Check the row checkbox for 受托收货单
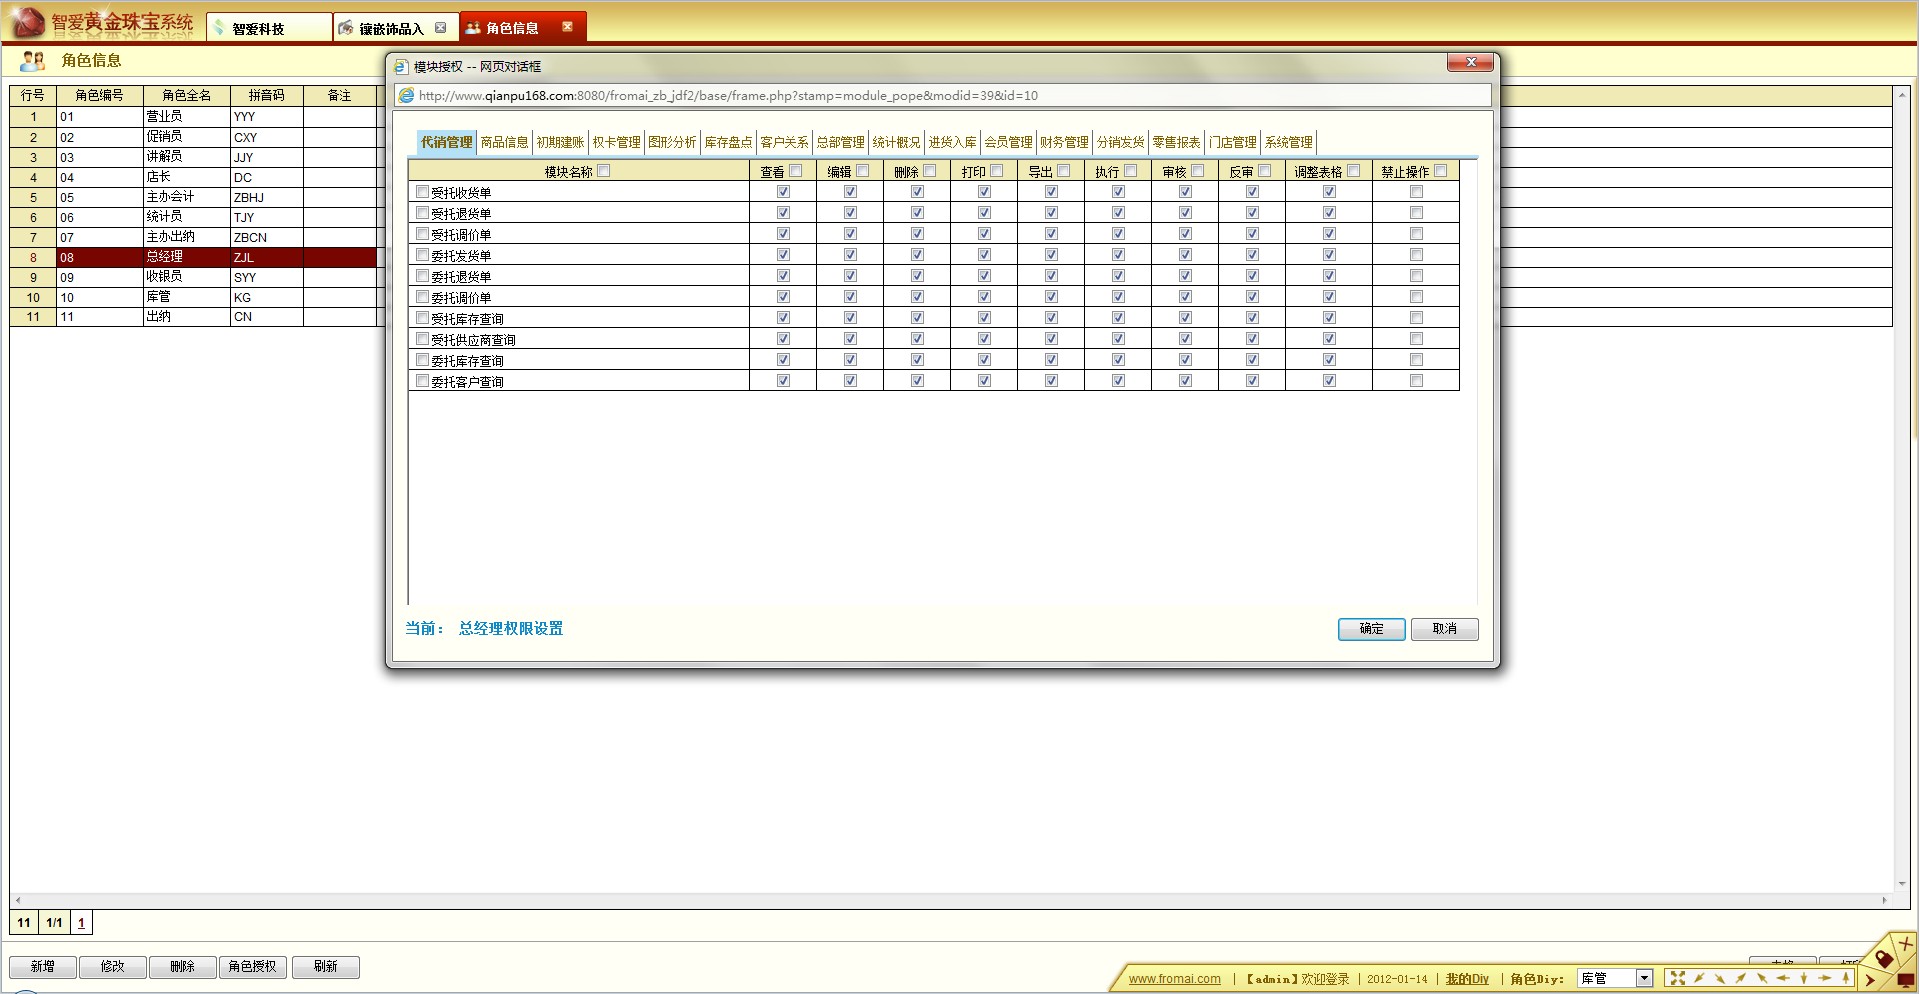The height and width of the screenshot is (994, 1919). coord(422,192)
